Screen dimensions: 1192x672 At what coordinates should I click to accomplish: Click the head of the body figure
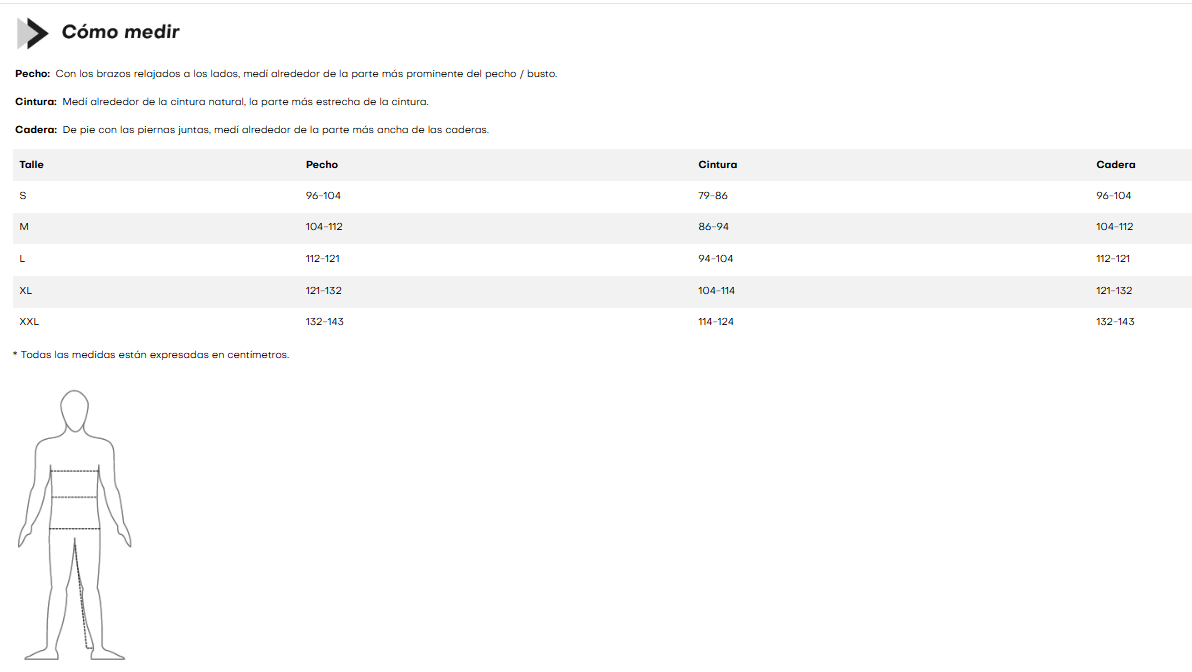click(x=74, y=410)
